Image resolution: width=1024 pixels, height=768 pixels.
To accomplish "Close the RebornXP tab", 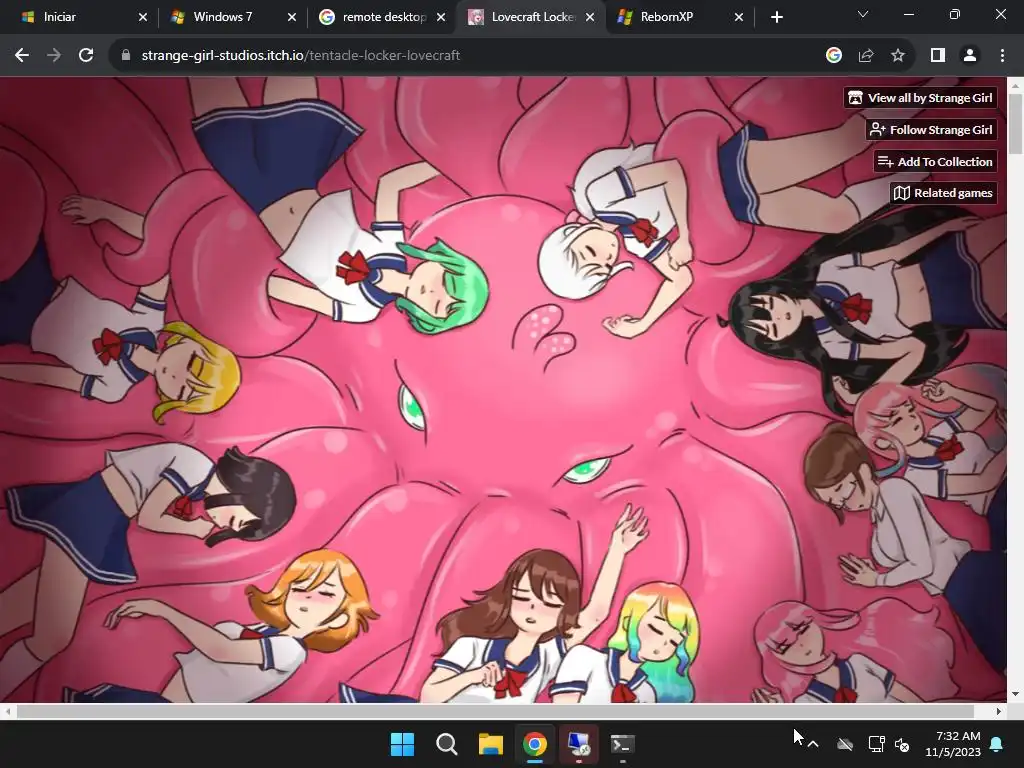I will 739,17.
